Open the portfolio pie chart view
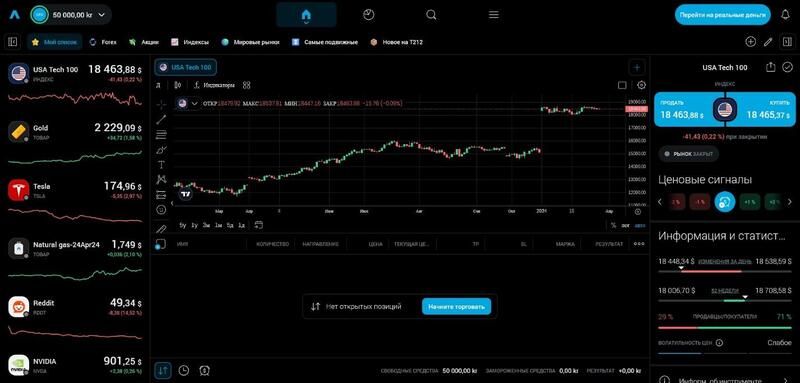800x383 pixels. [368, 15]
